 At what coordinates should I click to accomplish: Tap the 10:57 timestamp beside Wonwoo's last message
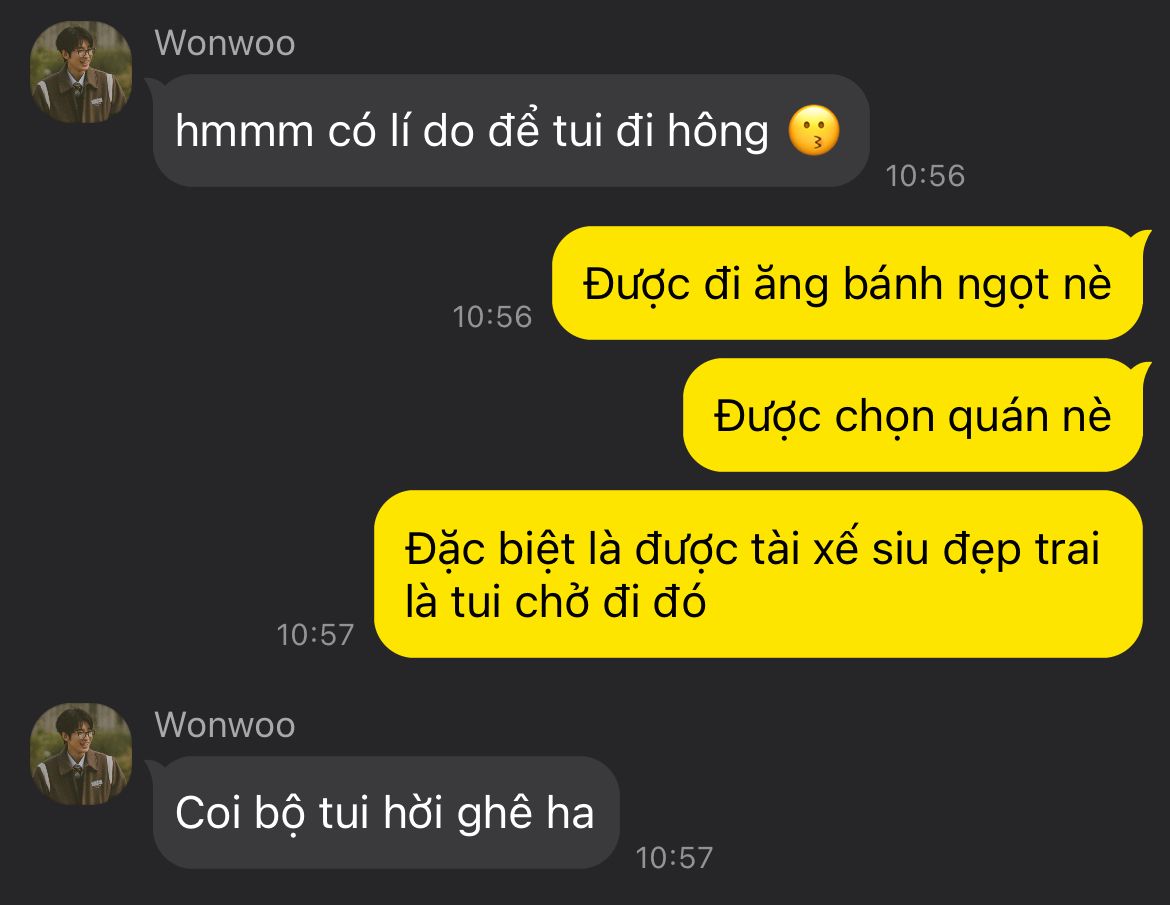[x=675, y=858]
